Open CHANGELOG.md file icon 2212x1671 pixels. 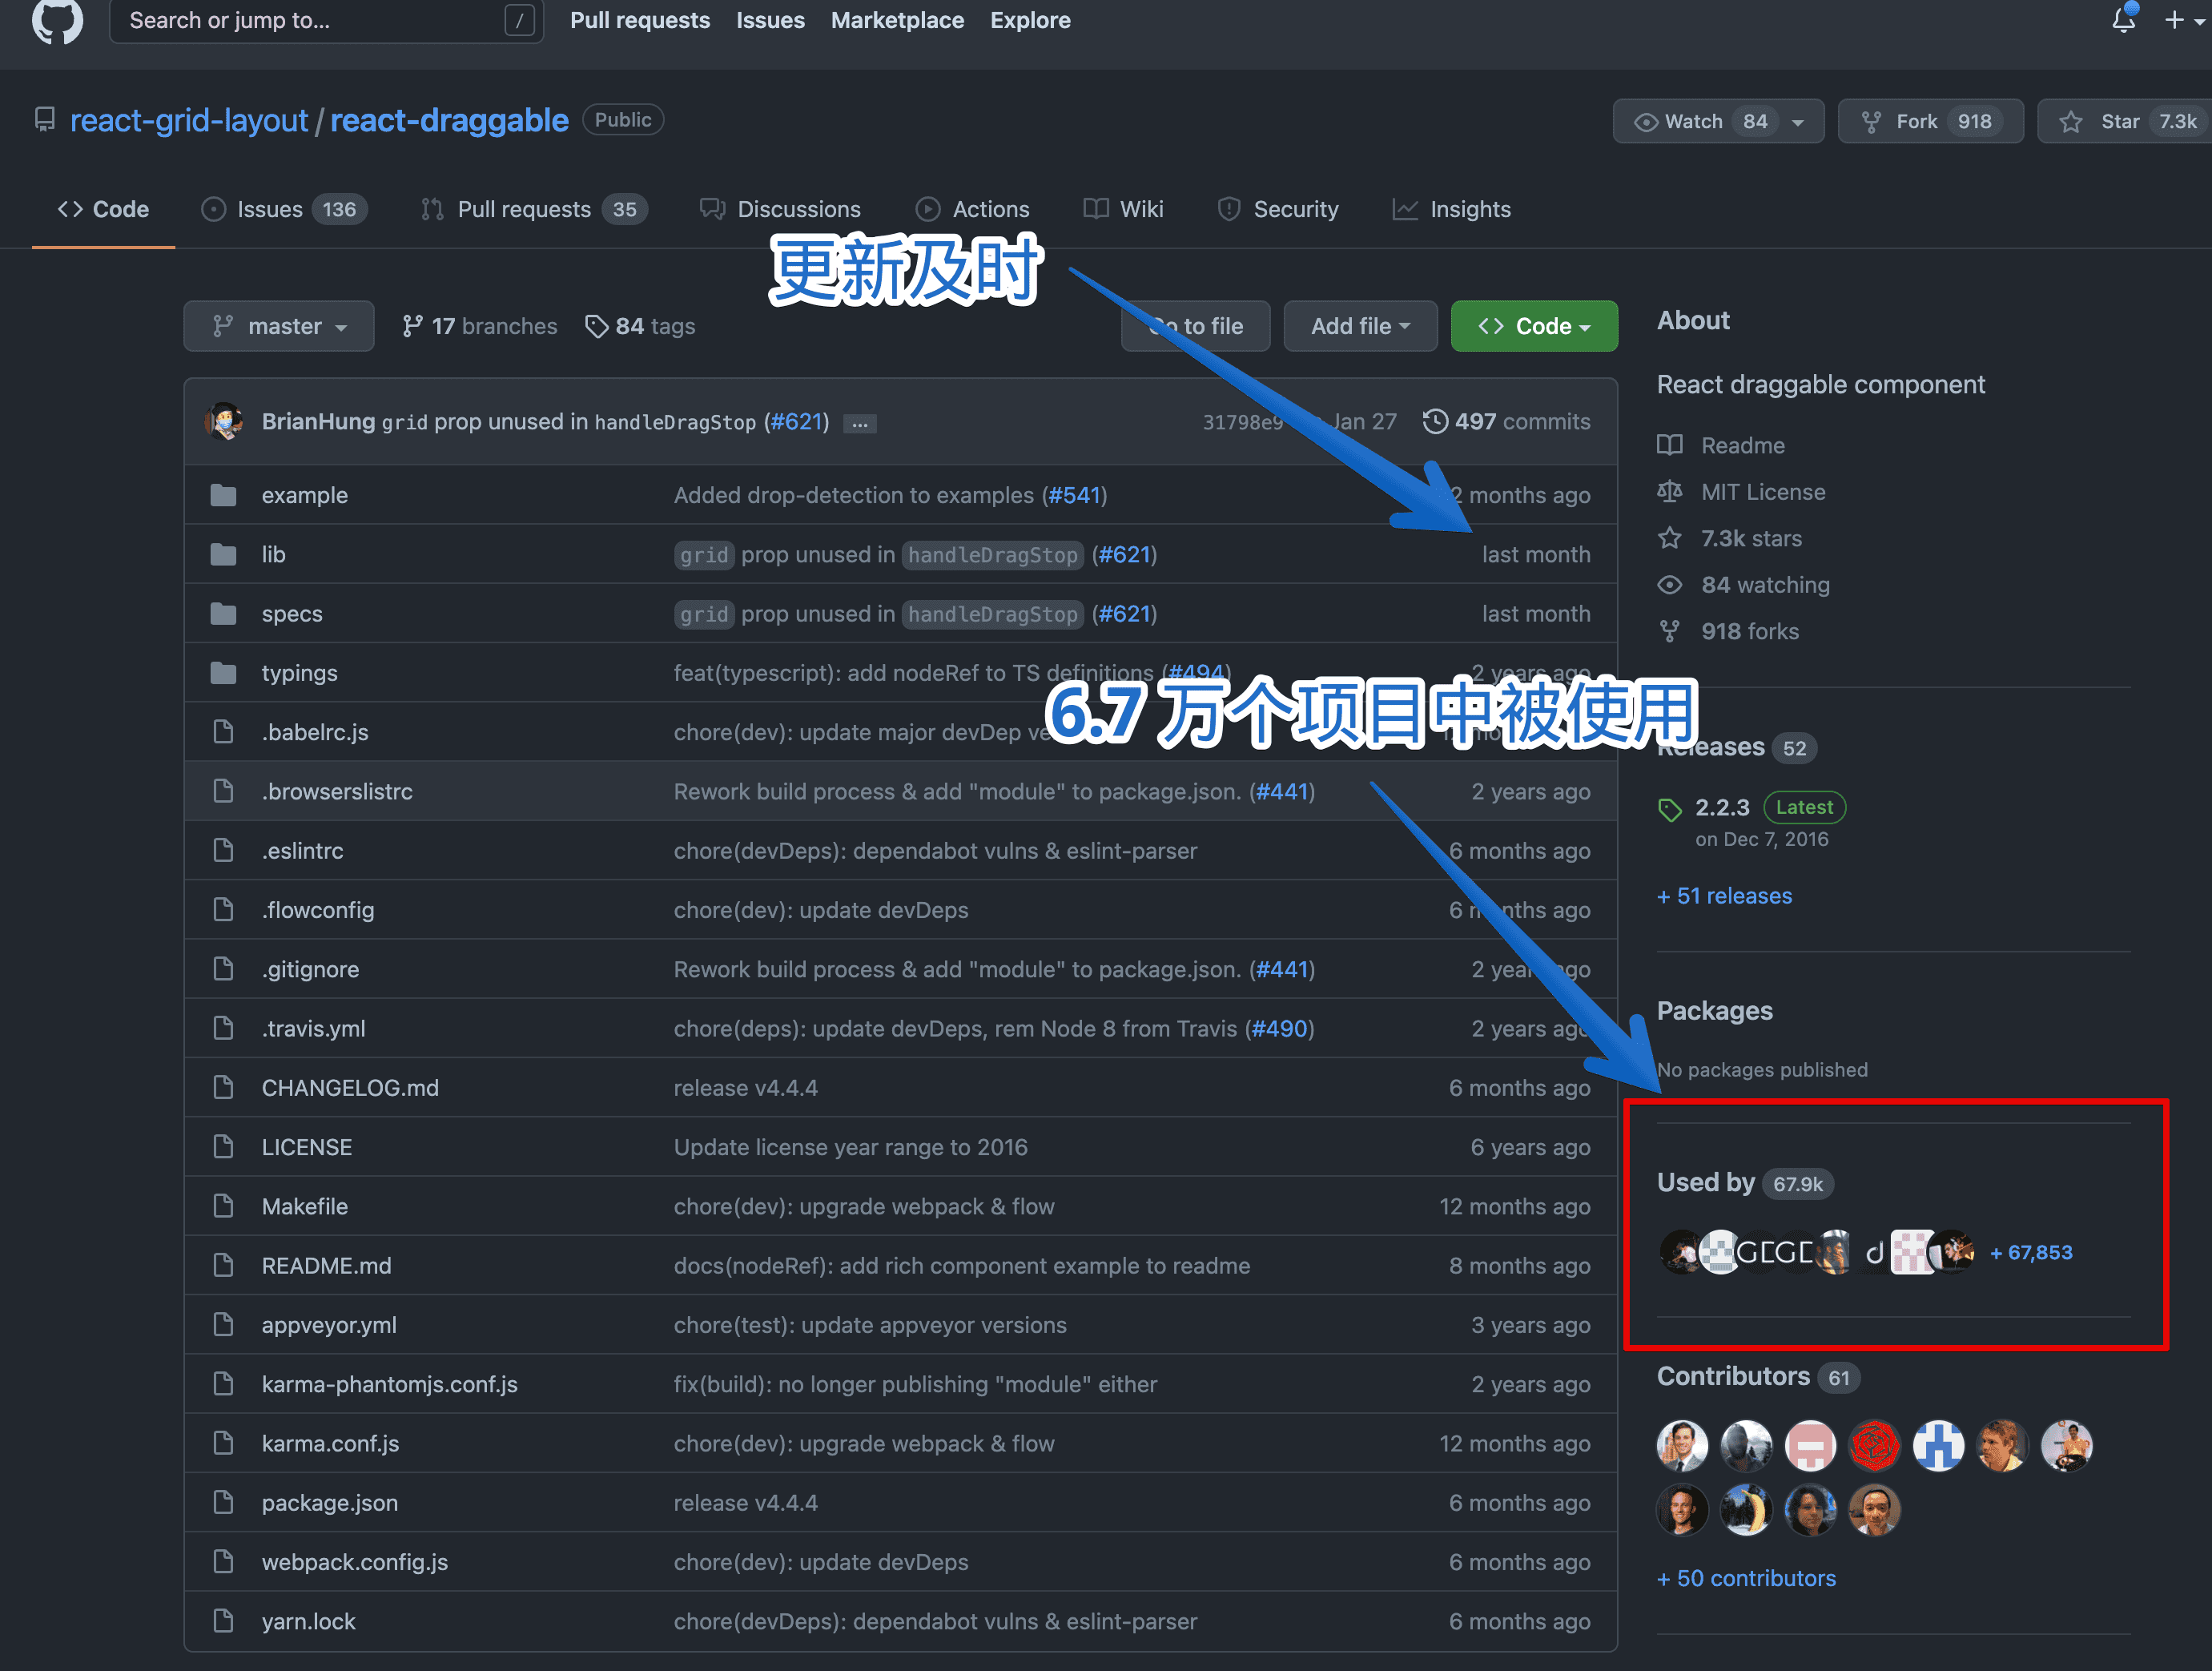pyautogui.click(x=223, y=1087)
